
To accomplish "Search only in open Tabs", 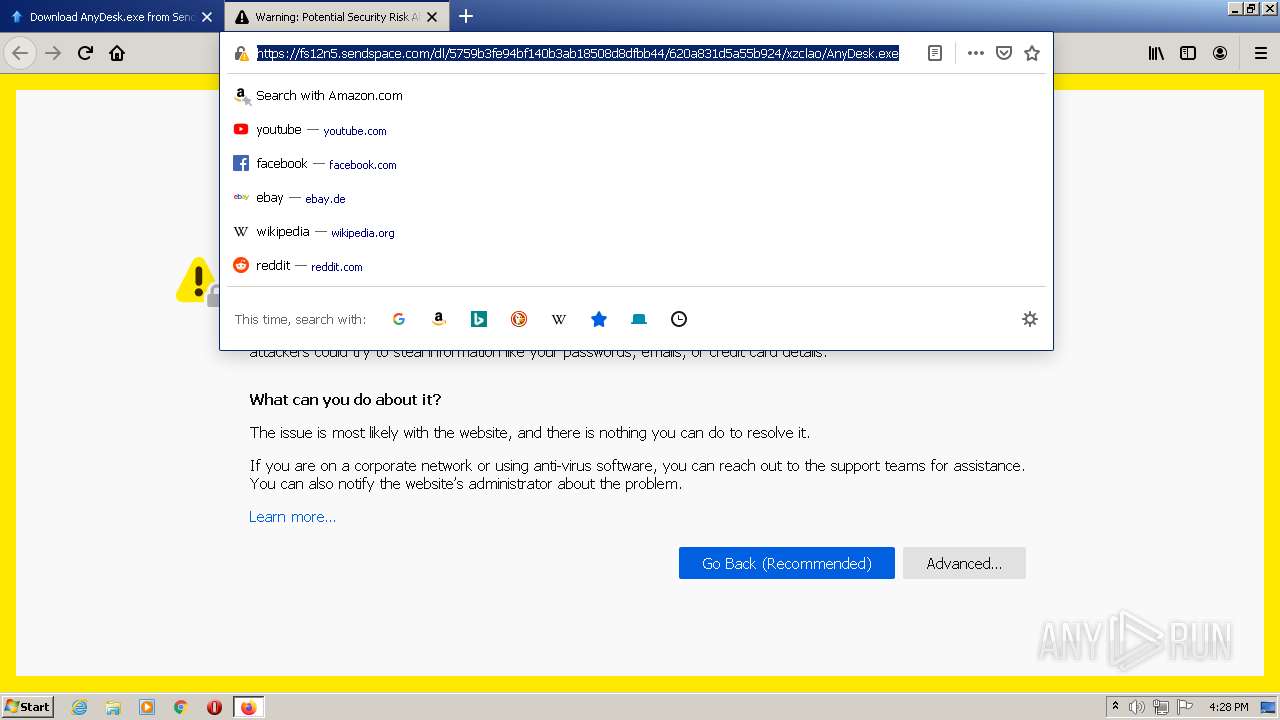I will (639, 319).
